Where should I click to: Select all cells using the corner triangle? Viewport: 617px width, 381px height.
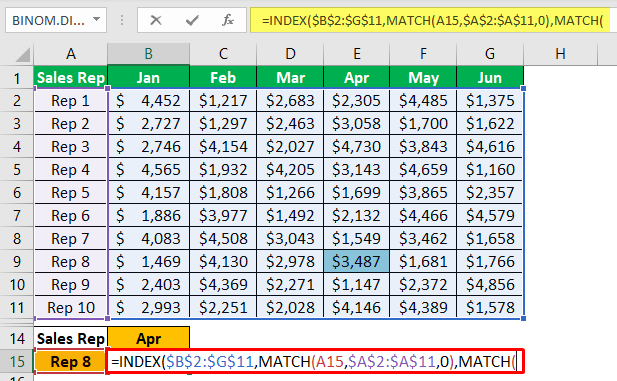click(x=23, y=55)
